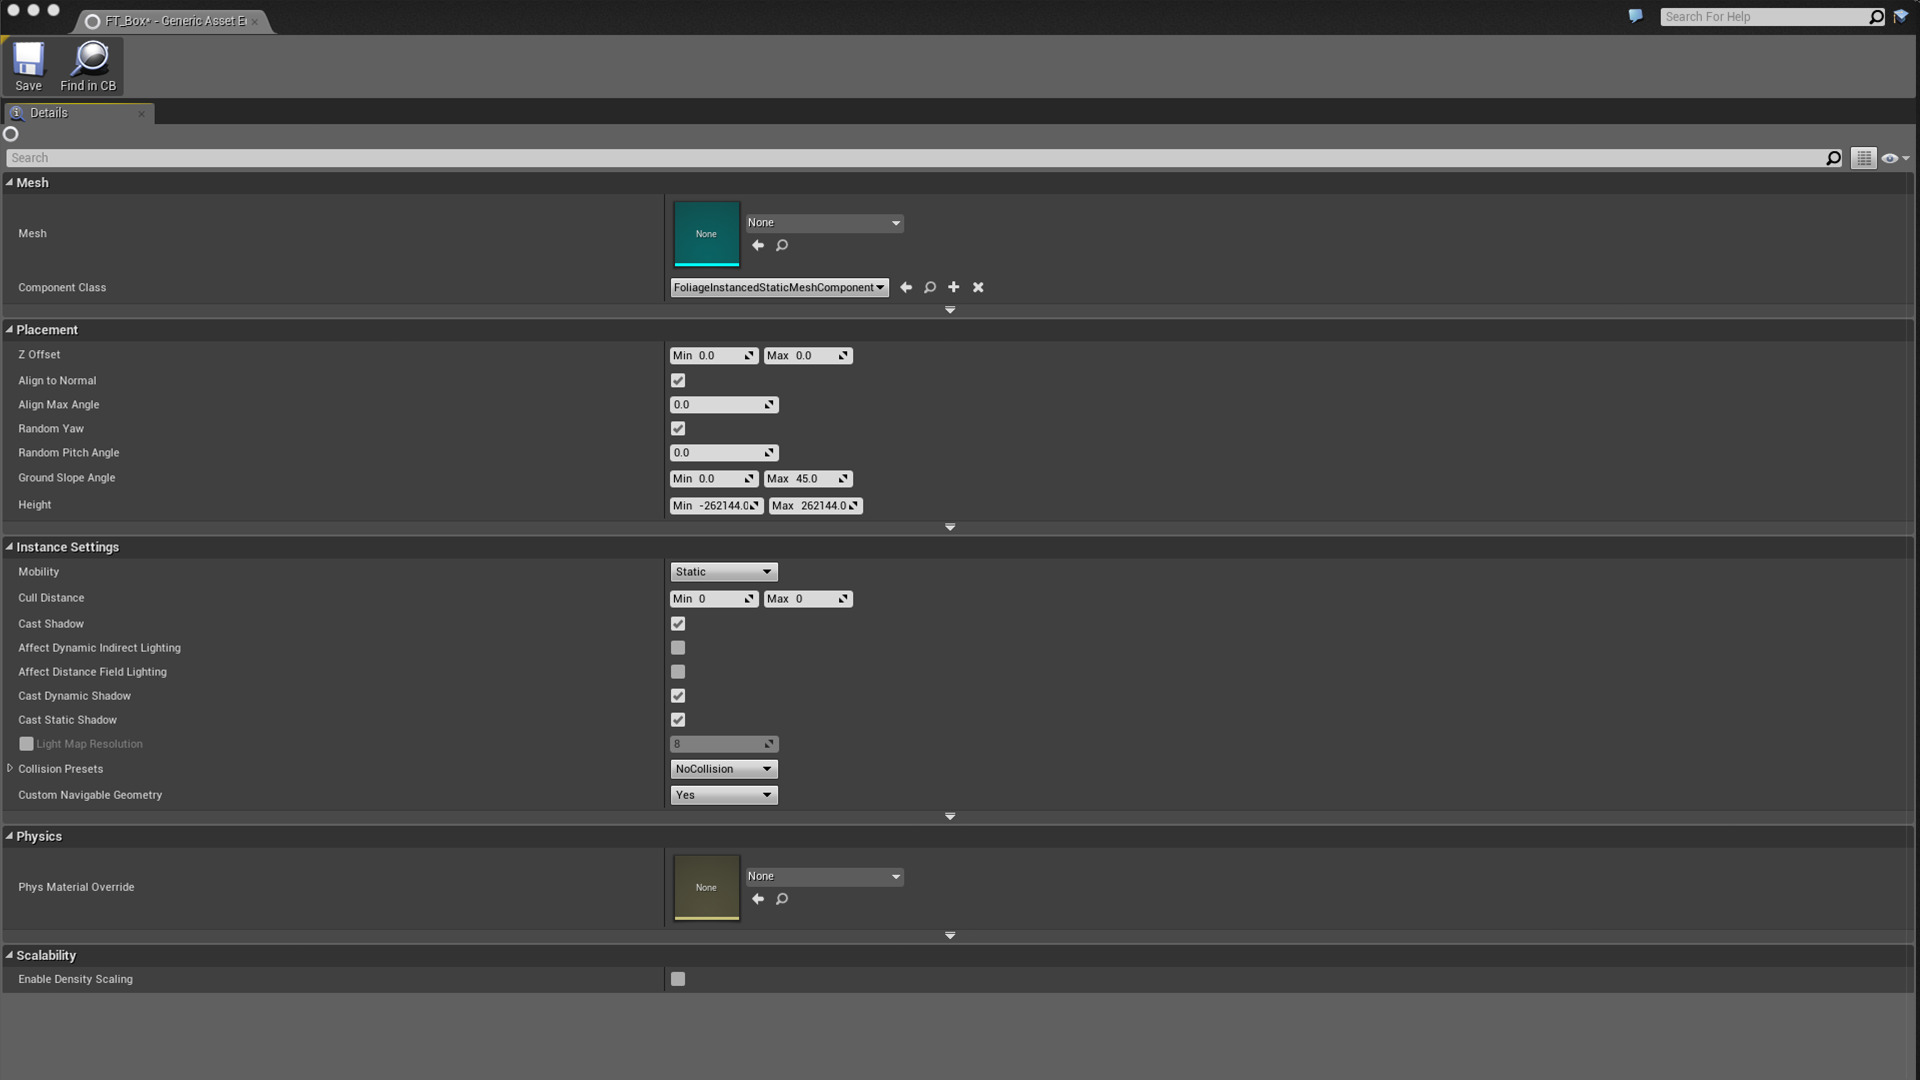This screenshot has width=1920, height=1080.
Task: Click the Find in CB toolbar icon
Action: (x=88, y=60)
